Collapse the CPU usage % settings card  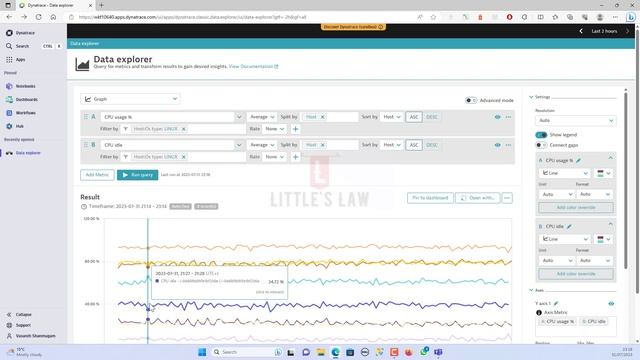(611, 158)
